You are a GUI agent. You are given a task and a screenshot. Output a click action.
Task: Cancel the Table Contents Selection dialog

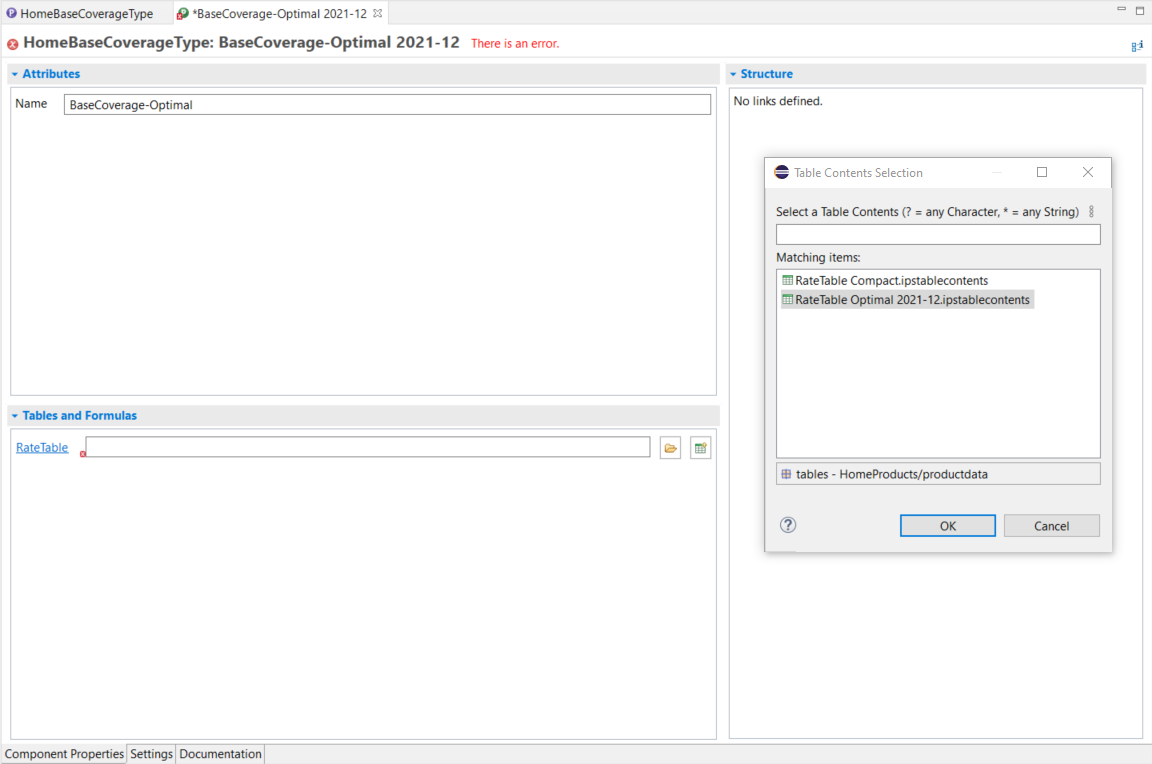point(1051,526)
